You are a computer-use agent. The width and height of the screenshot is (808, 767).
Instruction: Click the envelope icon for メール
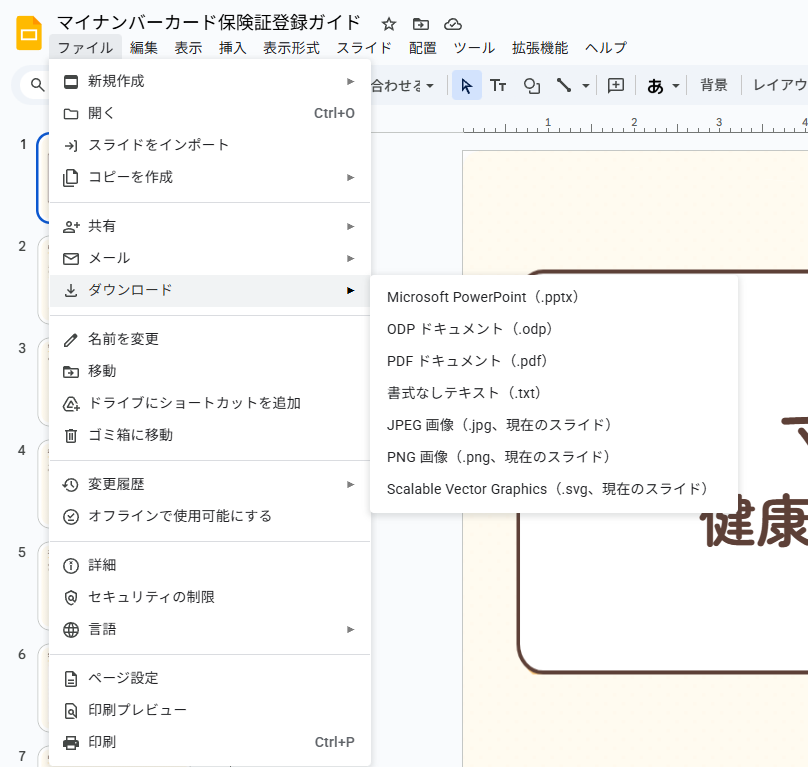(71, 259)
